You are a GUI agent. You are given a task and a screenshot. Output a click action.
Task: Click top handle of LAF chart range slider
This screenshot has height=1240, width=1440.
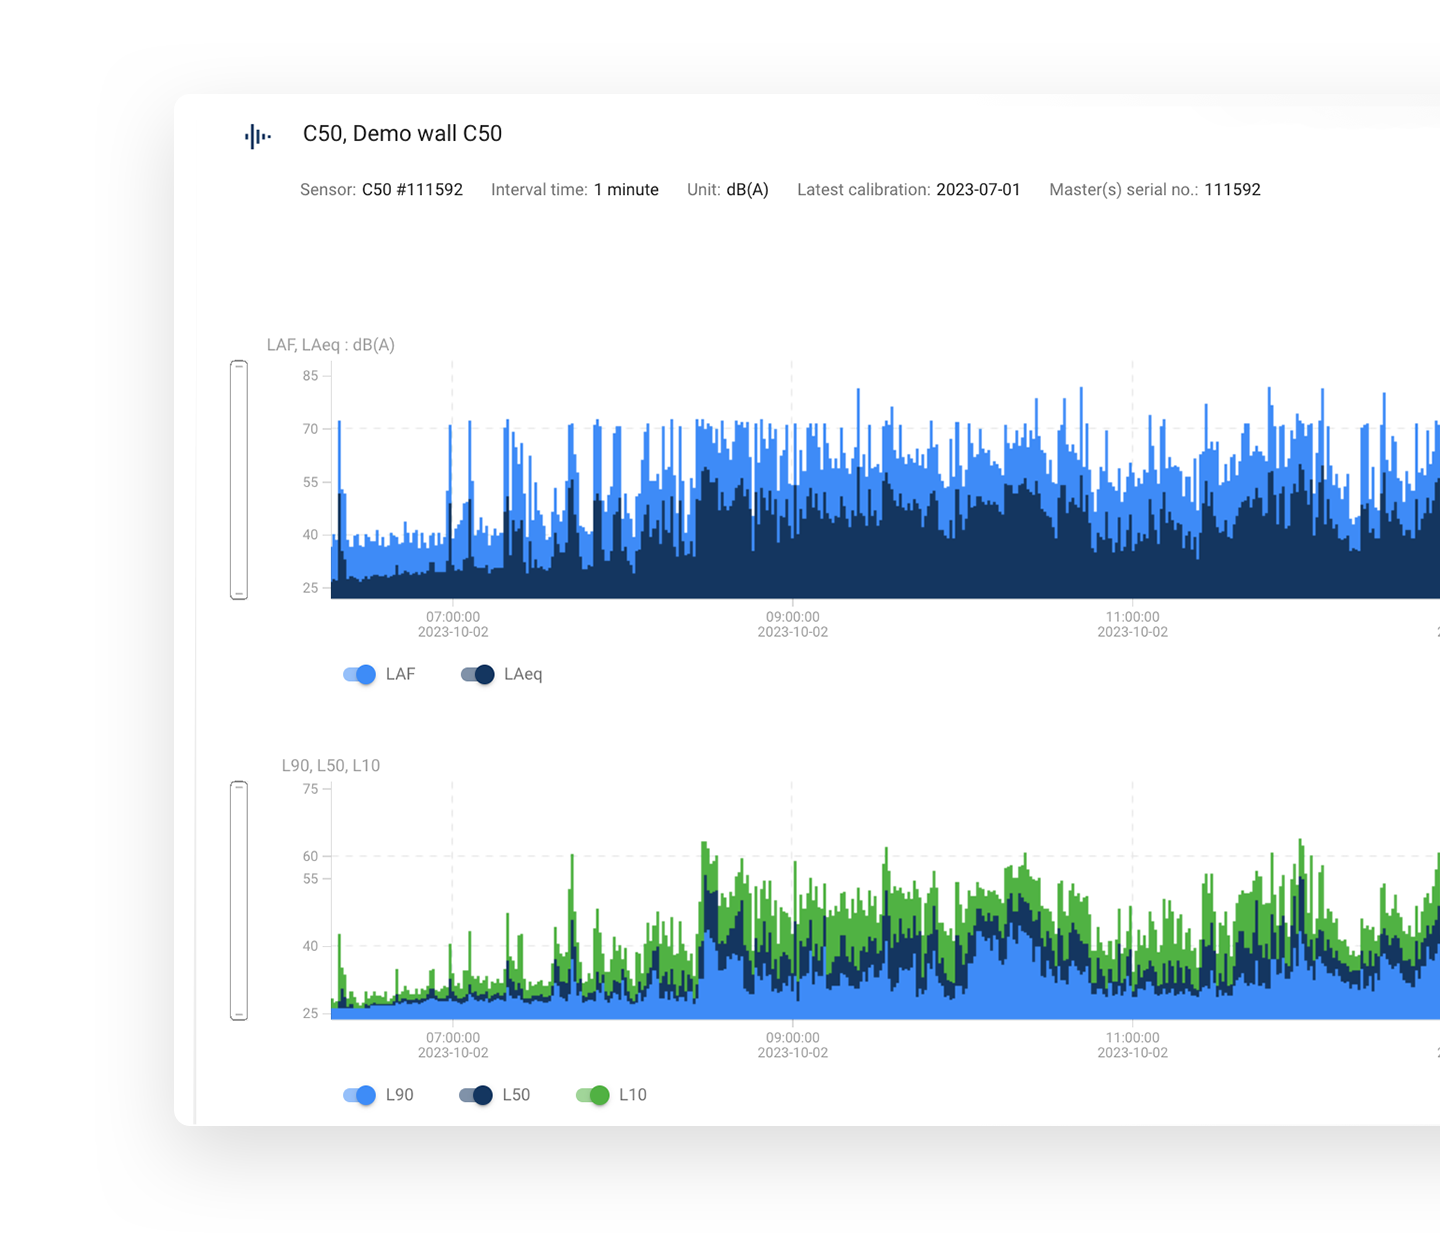(239, 366)
